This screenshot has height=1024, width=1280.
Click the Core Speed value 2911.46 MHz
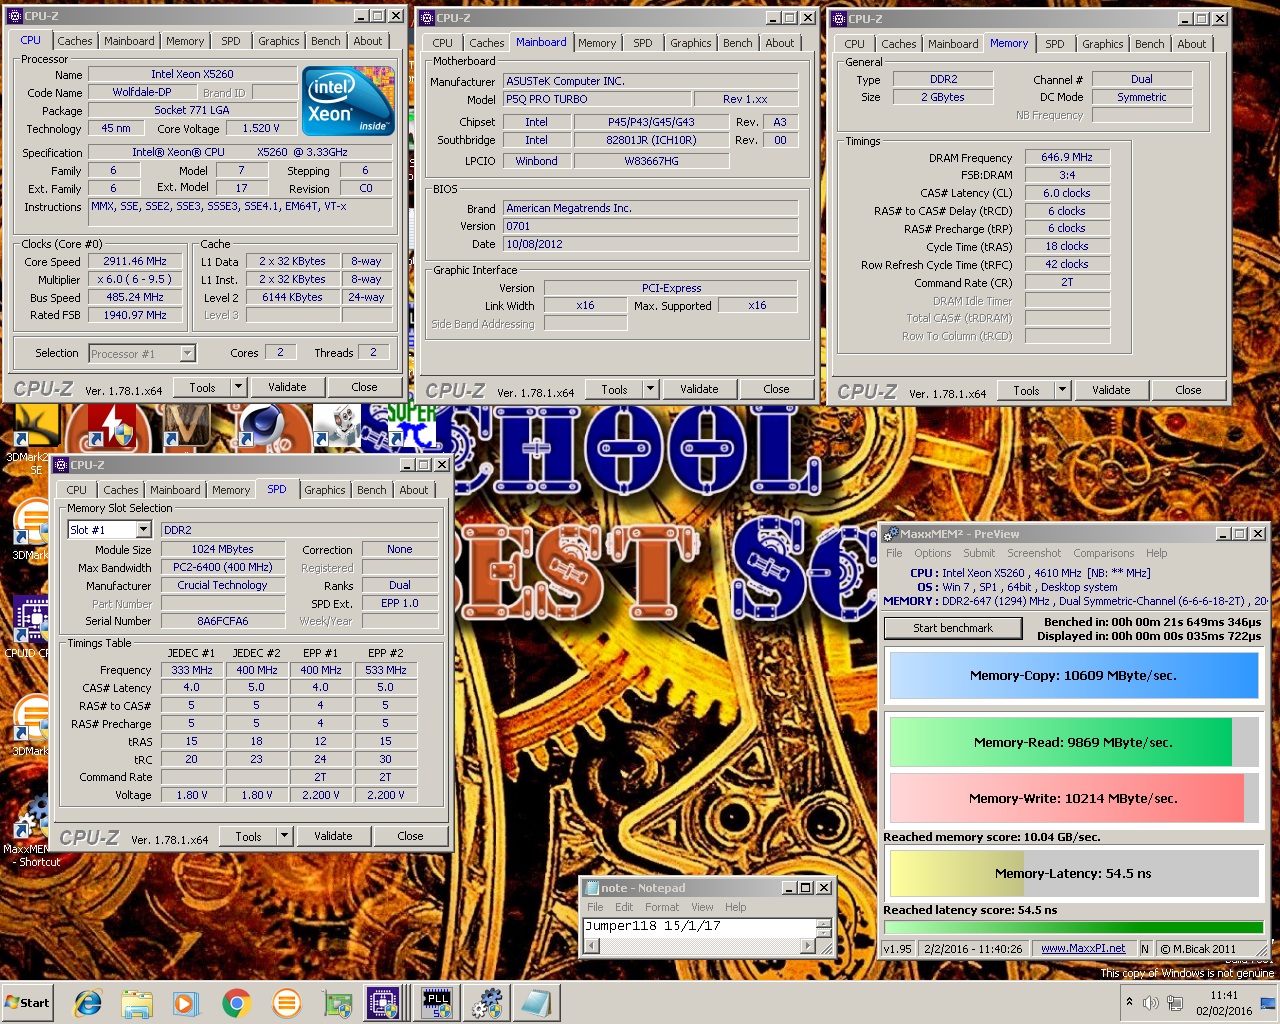135,261
